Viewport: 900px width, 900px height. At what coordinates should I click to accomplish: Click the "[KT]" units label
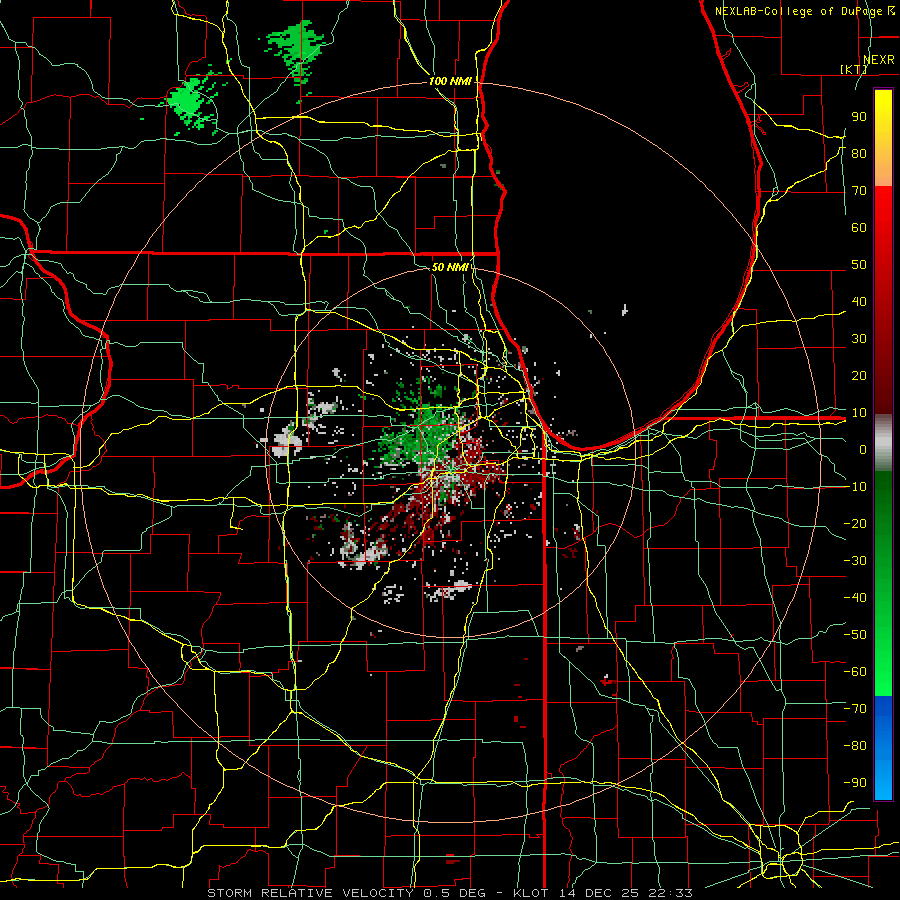tap(854, 69)
